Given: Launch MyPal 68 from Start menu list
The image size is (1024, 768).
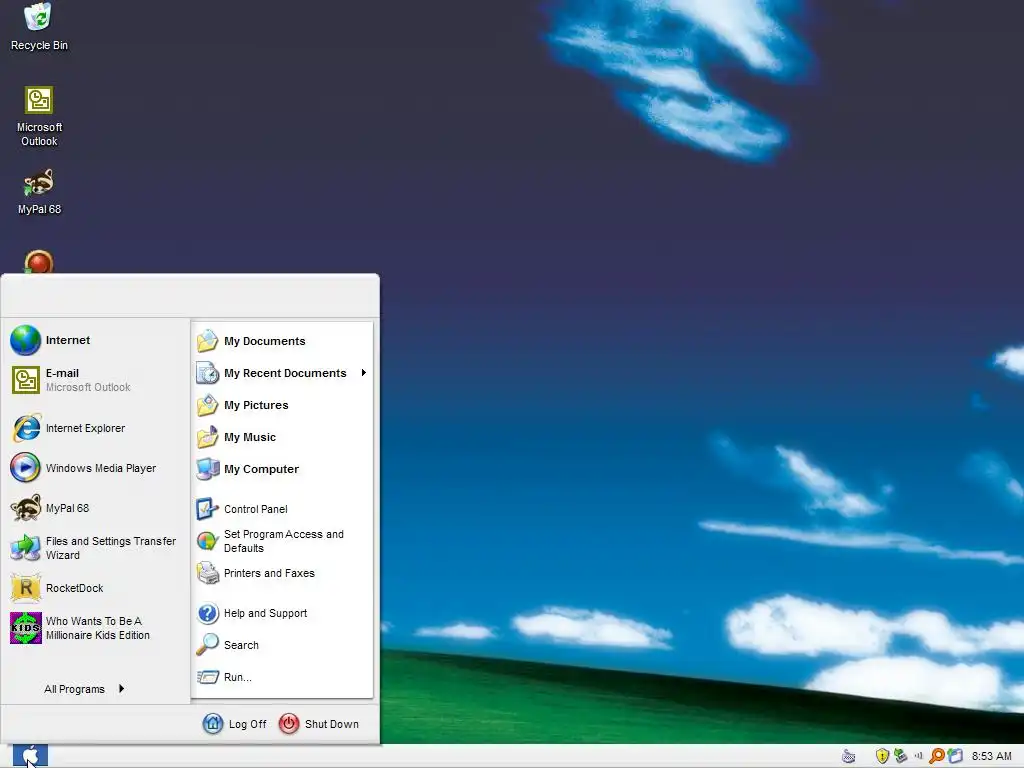Looking at the screenshot, I should (98, 508).
